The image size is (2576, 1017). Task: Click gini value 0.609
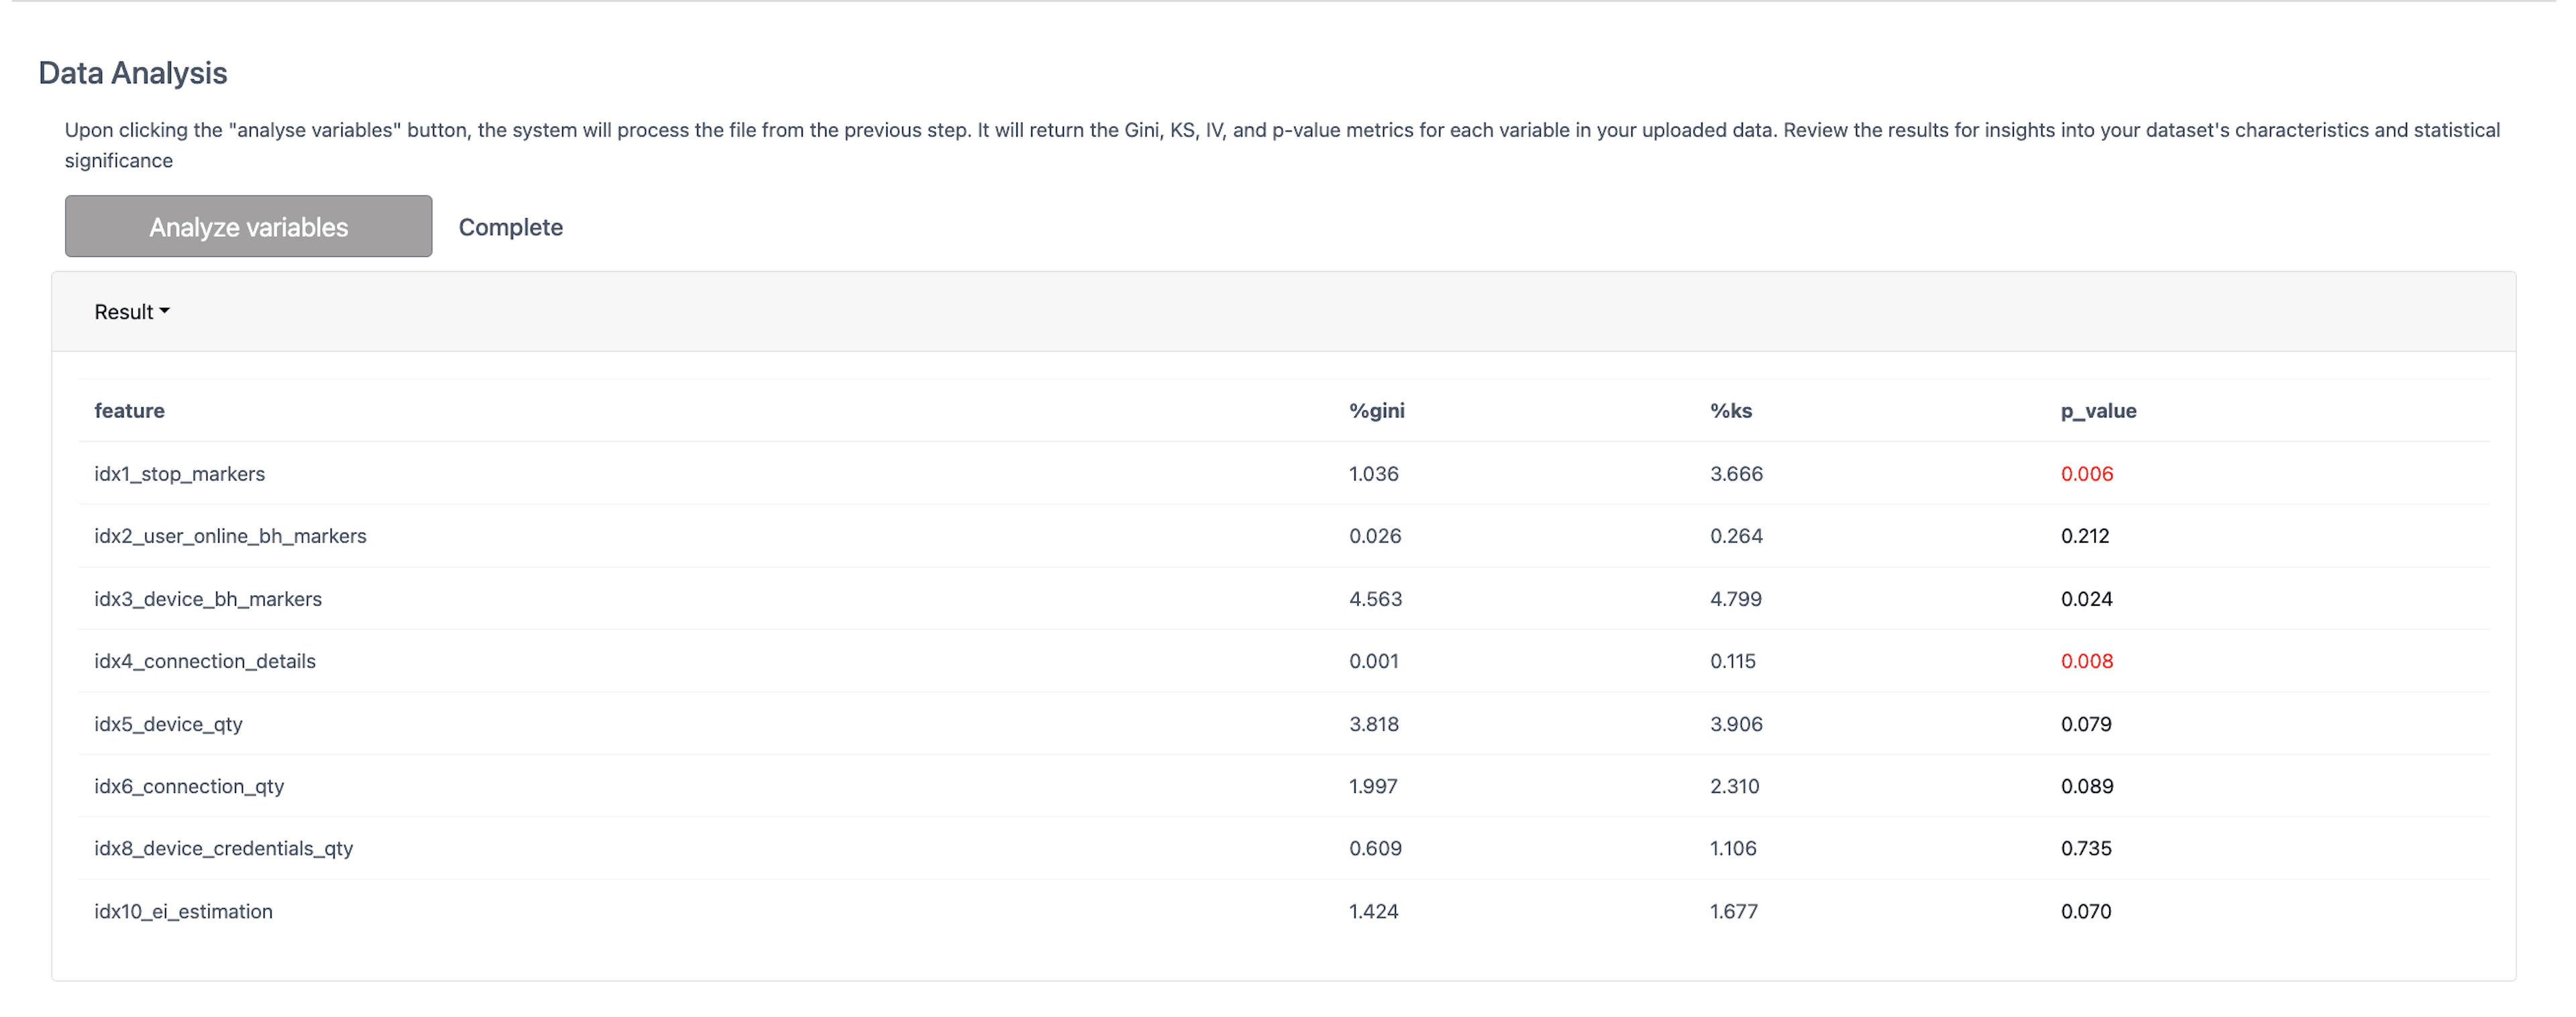(x=1375, y=848)
